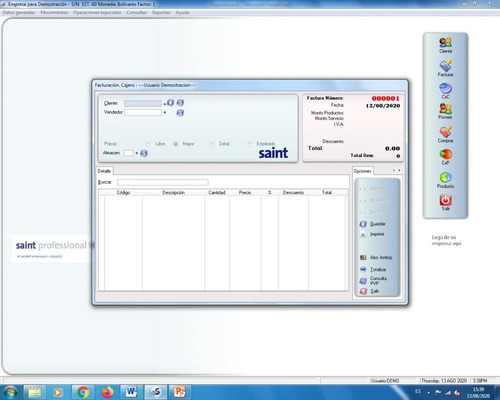Open the Cliente module in the sidebar

pos(445,45)
